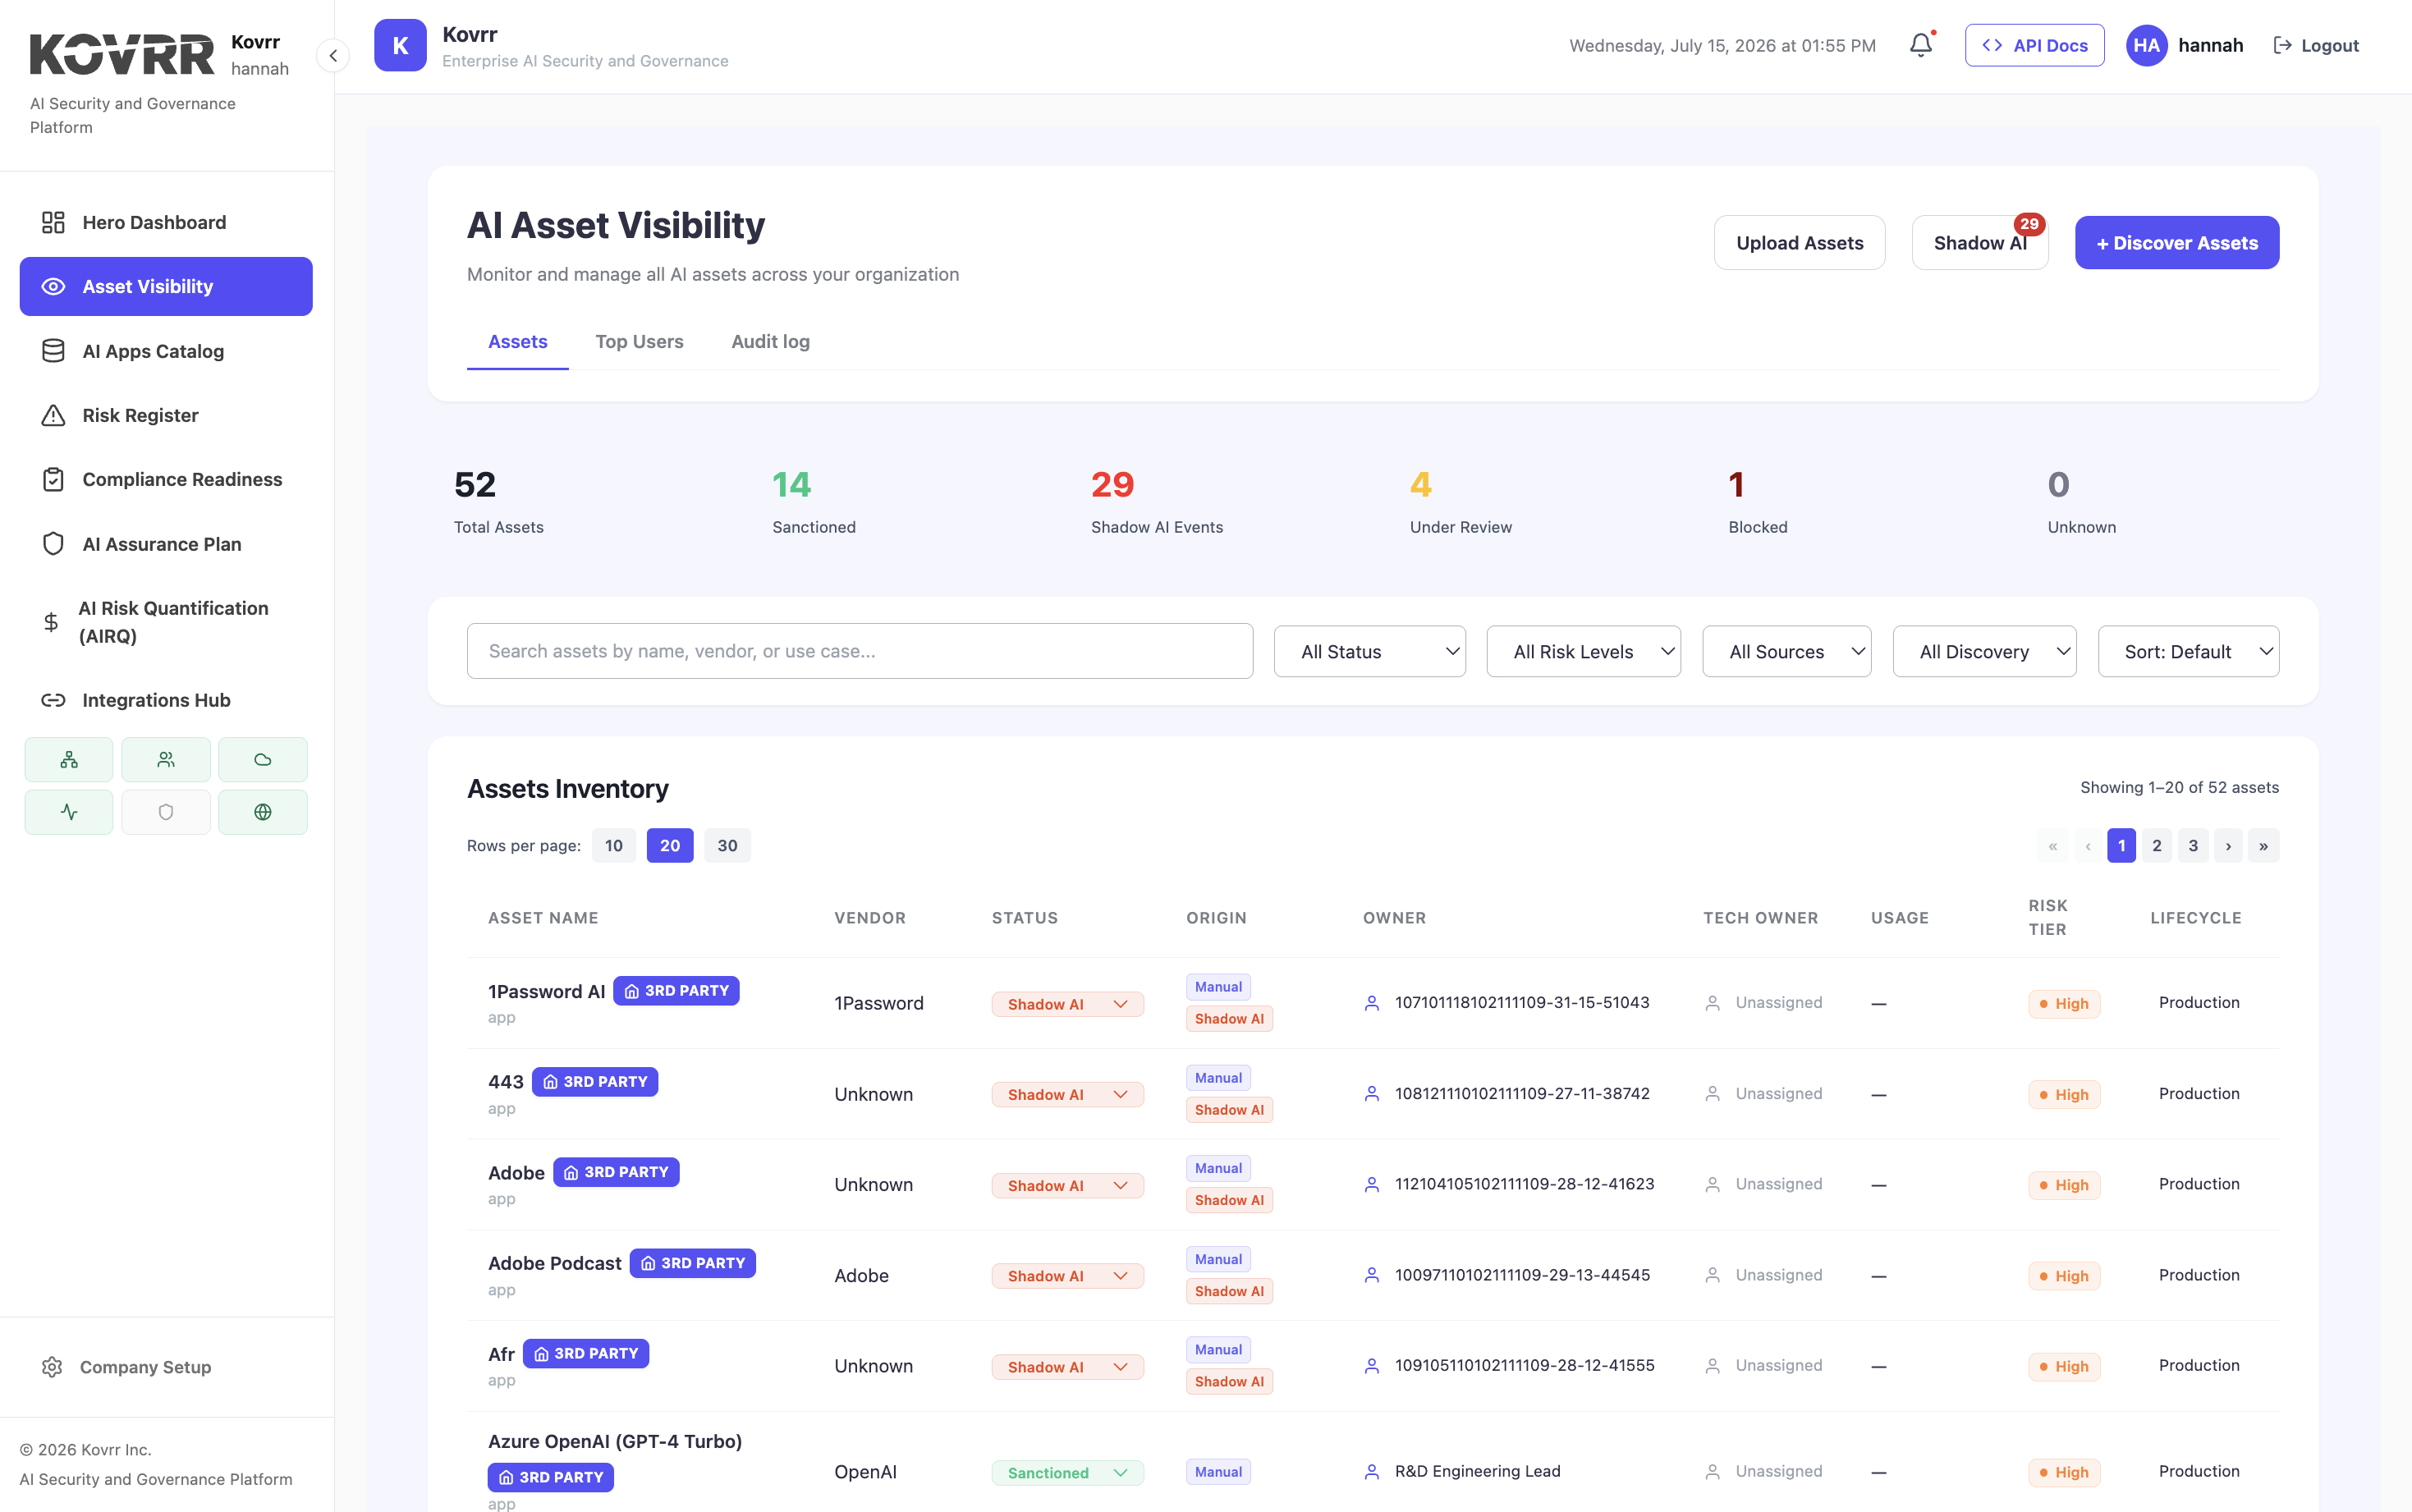Click the 29 Shadow AI Events stat
Image resolution: width=2412 pixels, height=1512 pixels.
point(1157,502)
